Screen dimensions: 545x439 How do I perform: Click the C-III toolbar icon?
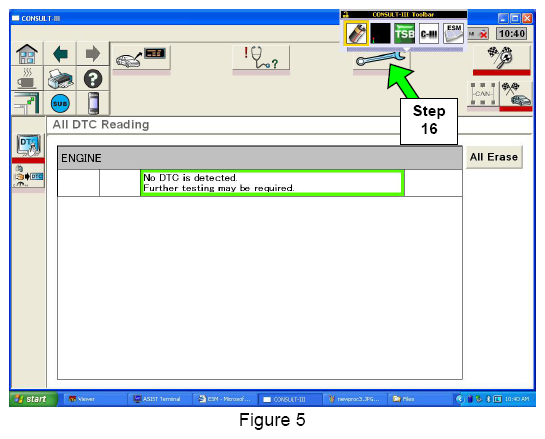(x=429, y=34)
